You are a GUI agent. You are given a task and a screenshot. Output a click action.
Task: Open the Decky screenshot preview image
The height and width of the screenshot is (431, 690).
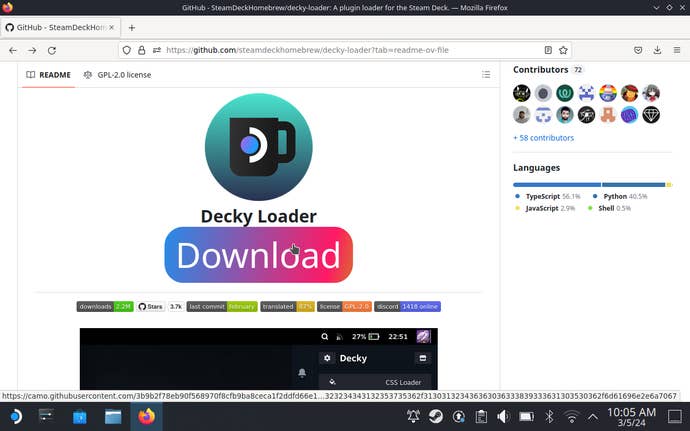click(x=259, y=359)
